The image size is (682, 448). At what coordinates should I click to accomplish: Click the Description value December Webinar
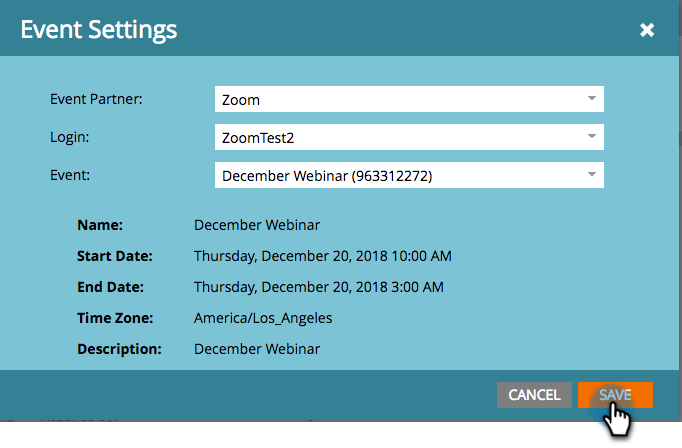[x=257, y=349]
